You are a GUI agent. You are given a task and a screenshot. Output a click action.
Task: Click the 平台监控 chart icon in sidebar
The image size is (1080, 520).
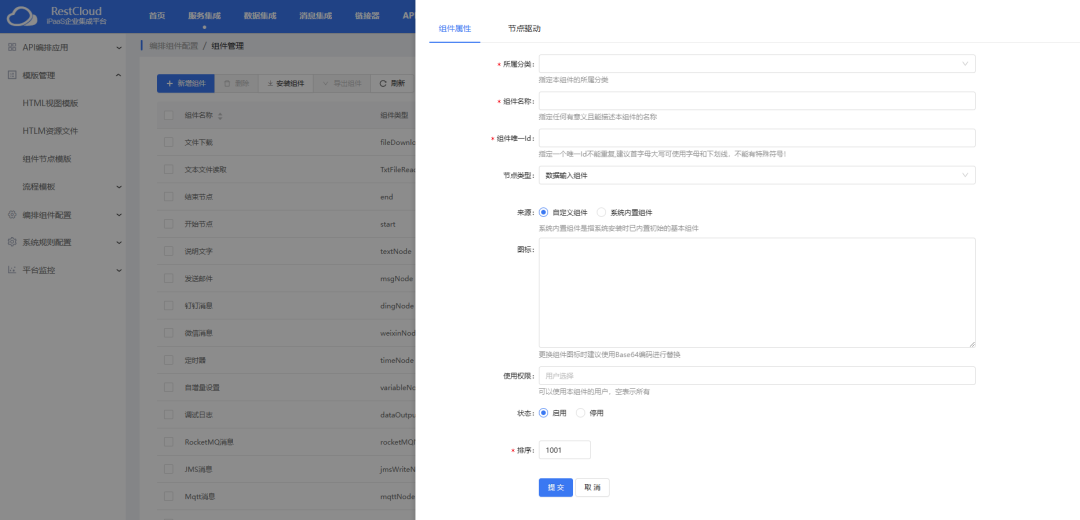coord(12,270)
